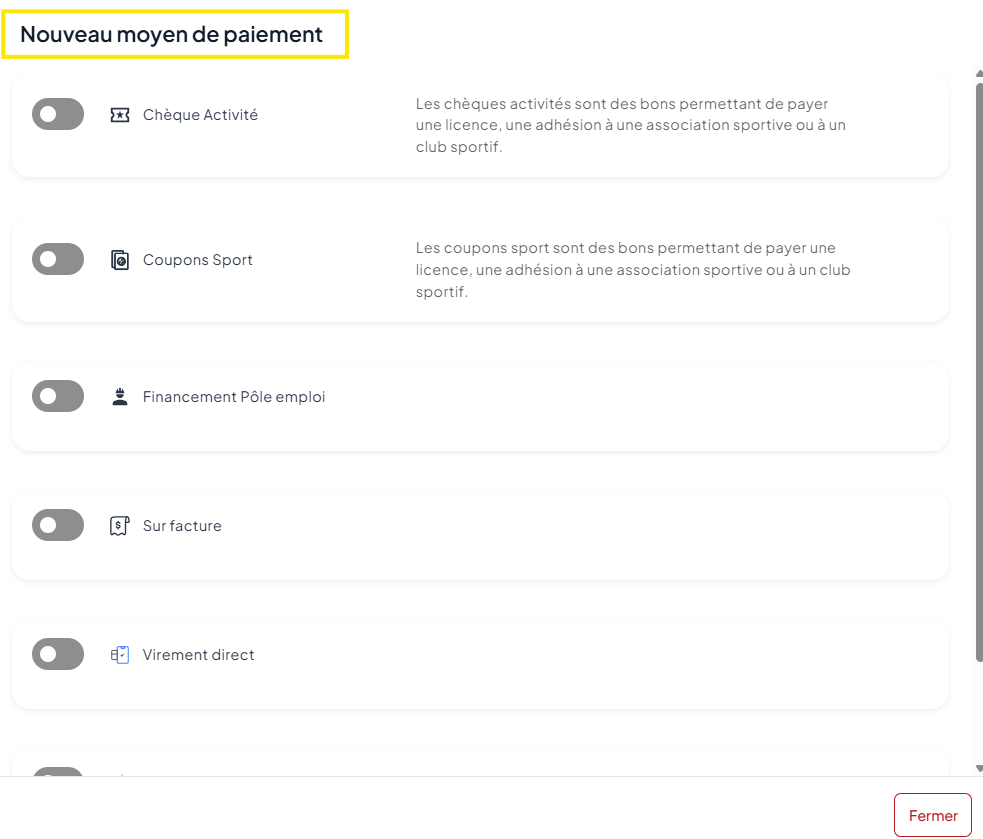
Task: Click the Virement direct label
Action: (x=198, y=655)
